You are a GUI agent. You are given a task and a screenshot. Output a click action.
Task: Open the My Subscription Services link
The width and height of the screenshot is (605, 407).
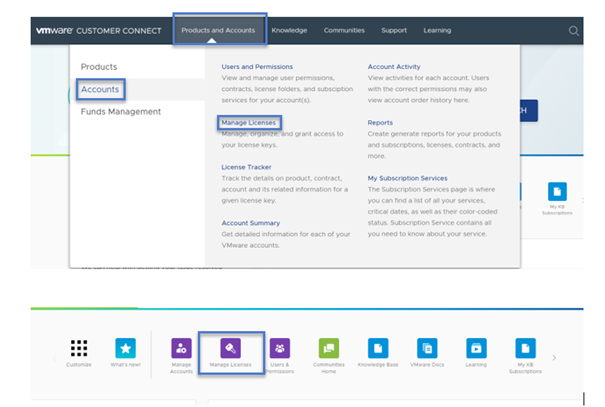point(407,178)
